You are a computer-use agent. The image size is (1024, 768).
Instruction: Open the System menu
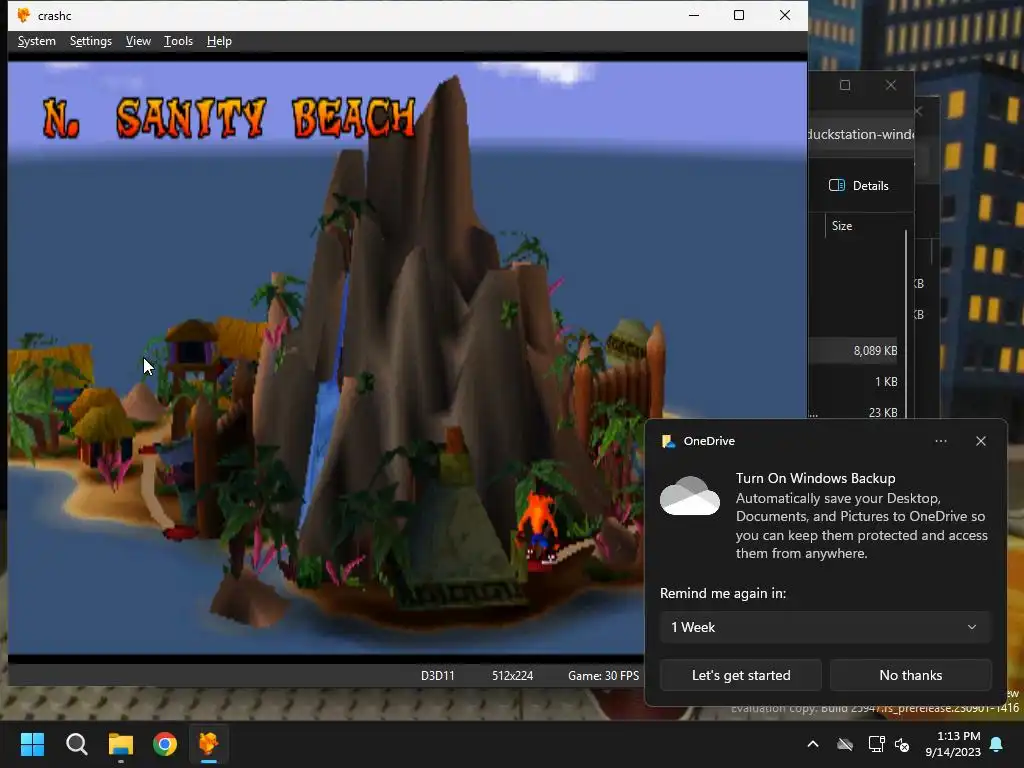tap(37, 41)
